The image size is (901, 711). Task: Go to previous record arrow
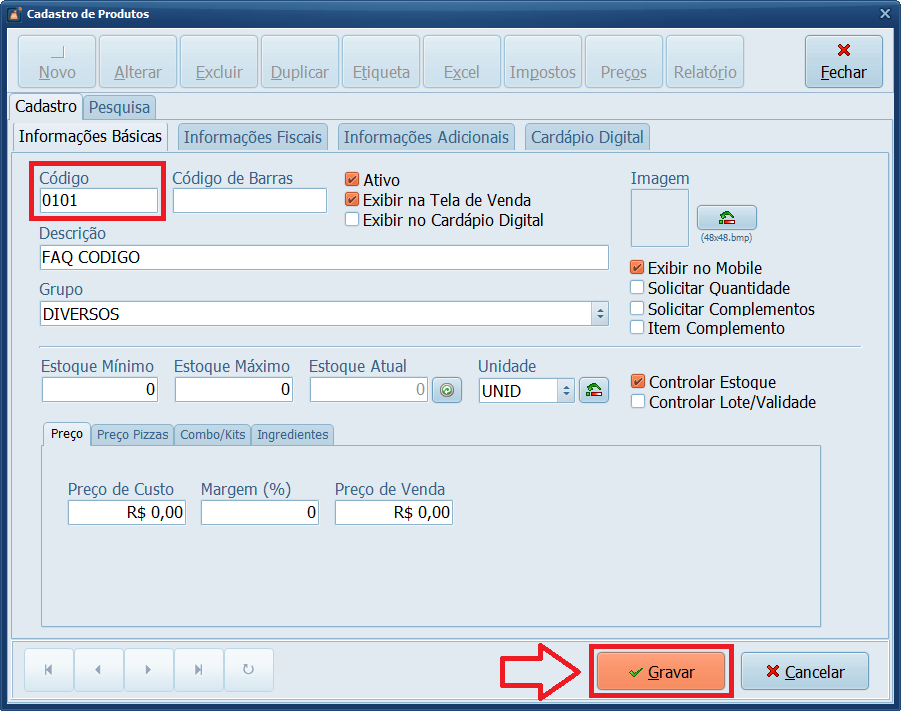pos(98,671)
